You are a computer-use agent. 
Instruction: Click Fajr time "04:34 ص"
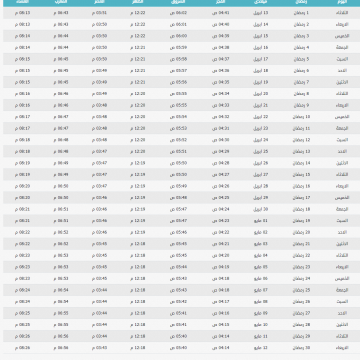point(220,94)
